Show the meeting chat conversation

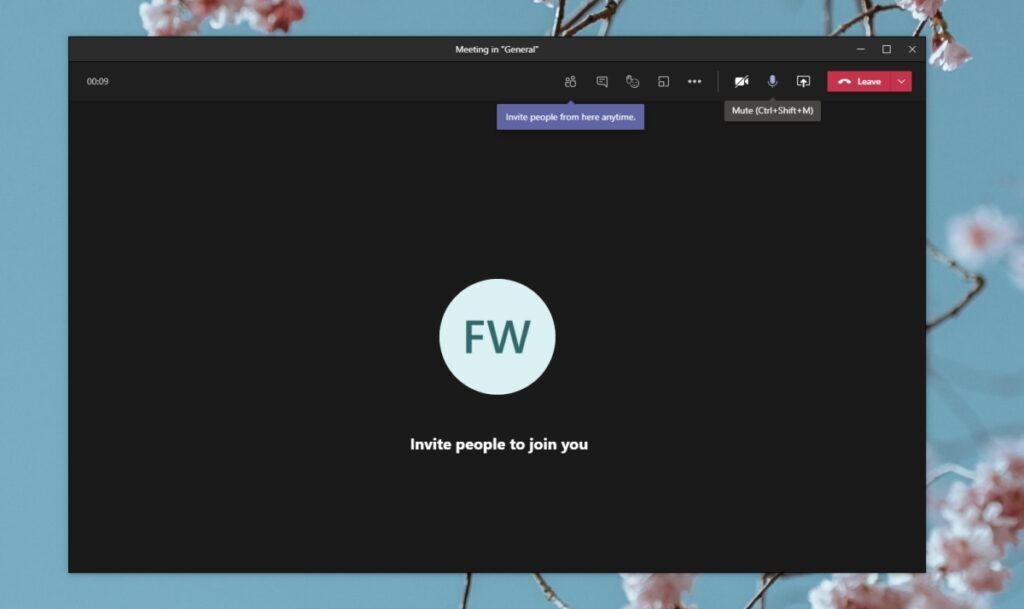[x=601, y=81]
